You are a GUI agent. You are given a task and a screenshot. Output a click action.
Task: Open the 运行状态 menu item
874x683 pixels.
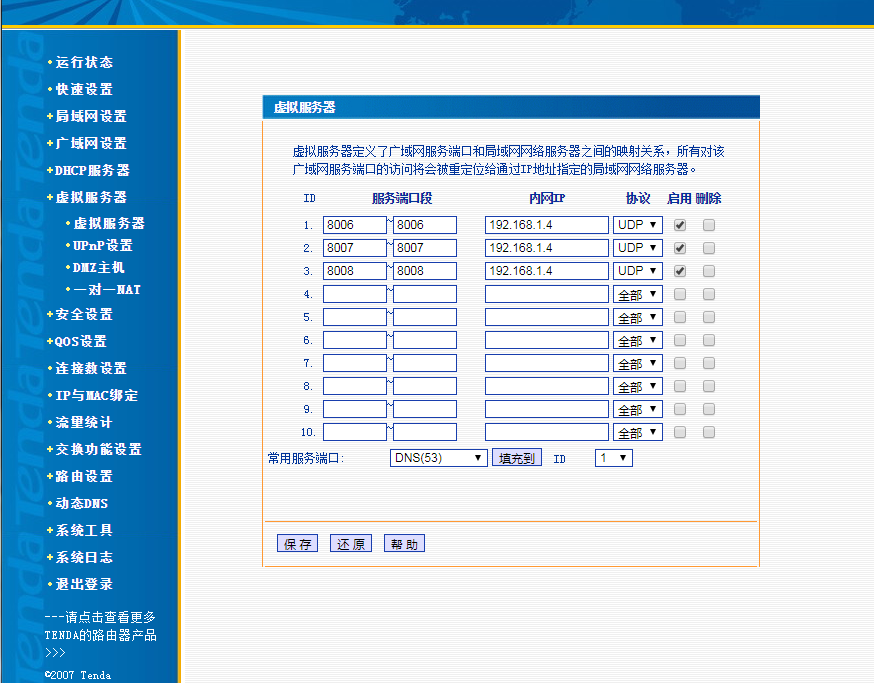pyautogui.click(x=84, y=62)
